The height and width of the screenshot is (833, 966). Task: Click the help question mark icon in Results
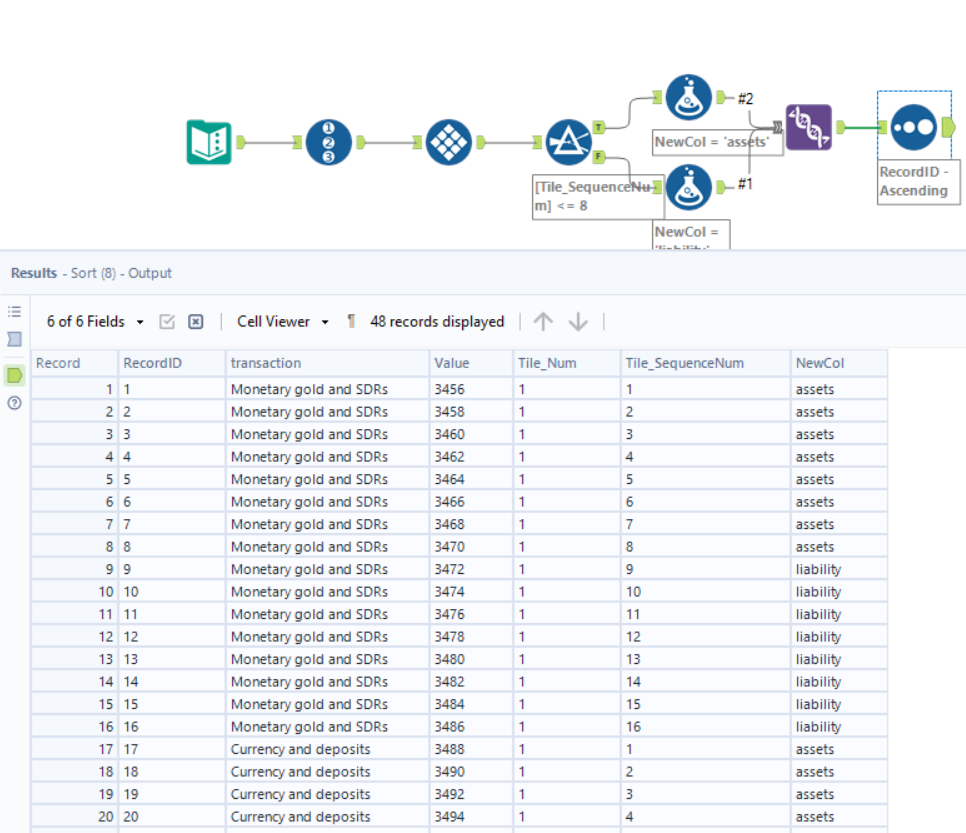(x=15, y=403)
